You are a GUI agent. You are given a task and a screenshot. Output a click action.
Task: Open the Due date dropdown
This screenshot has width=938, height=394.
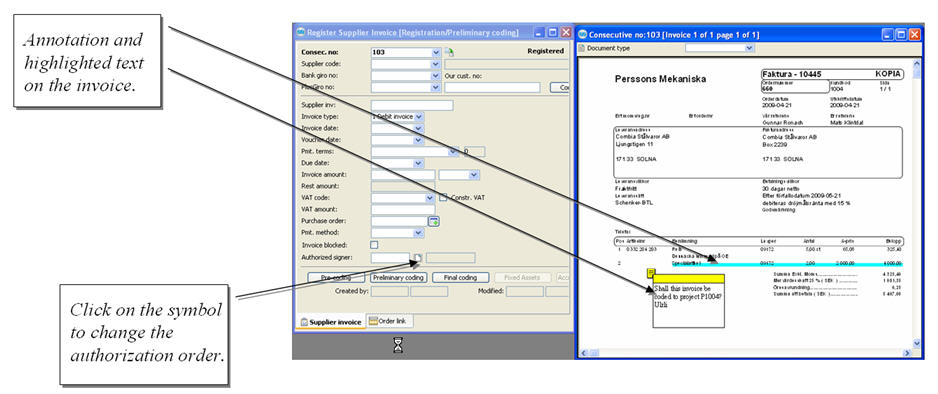click(x=419, y=163)
